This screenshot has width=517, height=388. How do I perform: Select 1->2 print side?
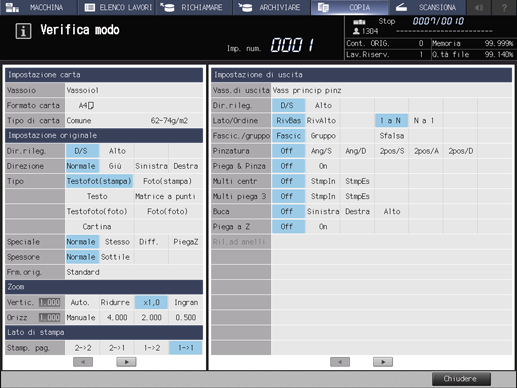pyautogui.click(x=152, y=348)
